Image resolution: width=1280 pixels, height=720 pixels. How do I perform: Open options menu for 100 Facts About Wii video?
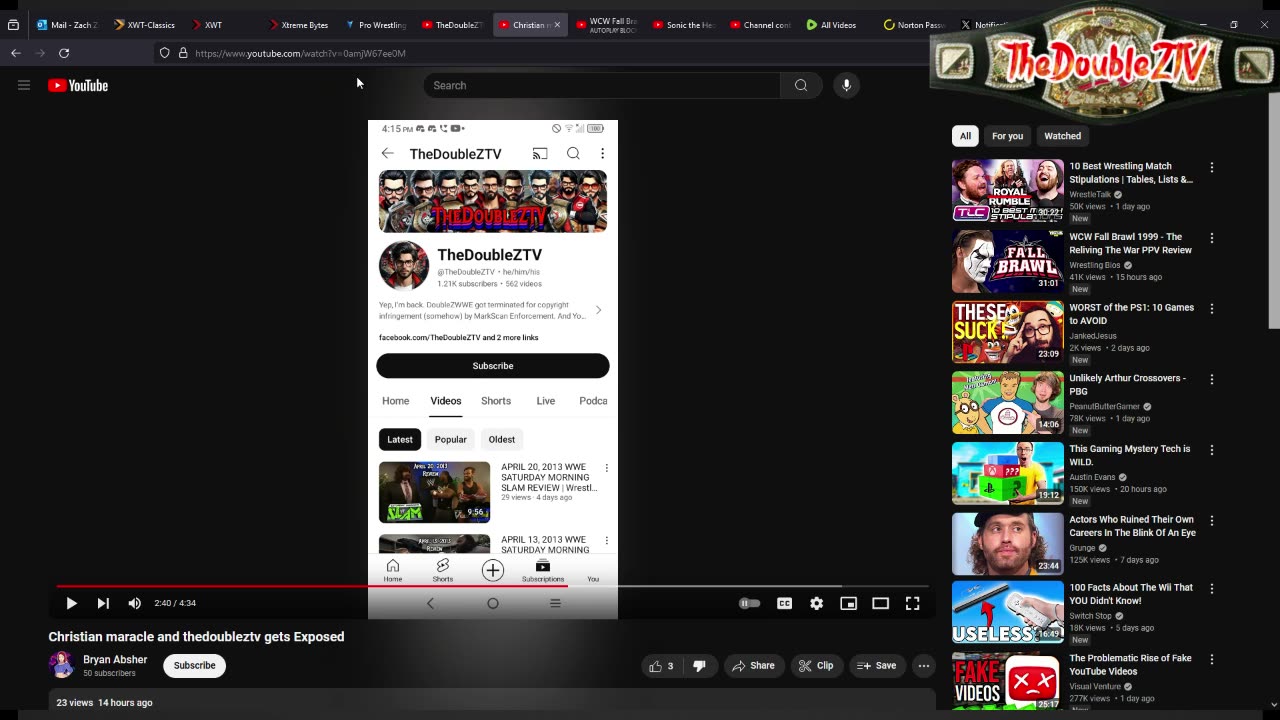click(1212, 589)
